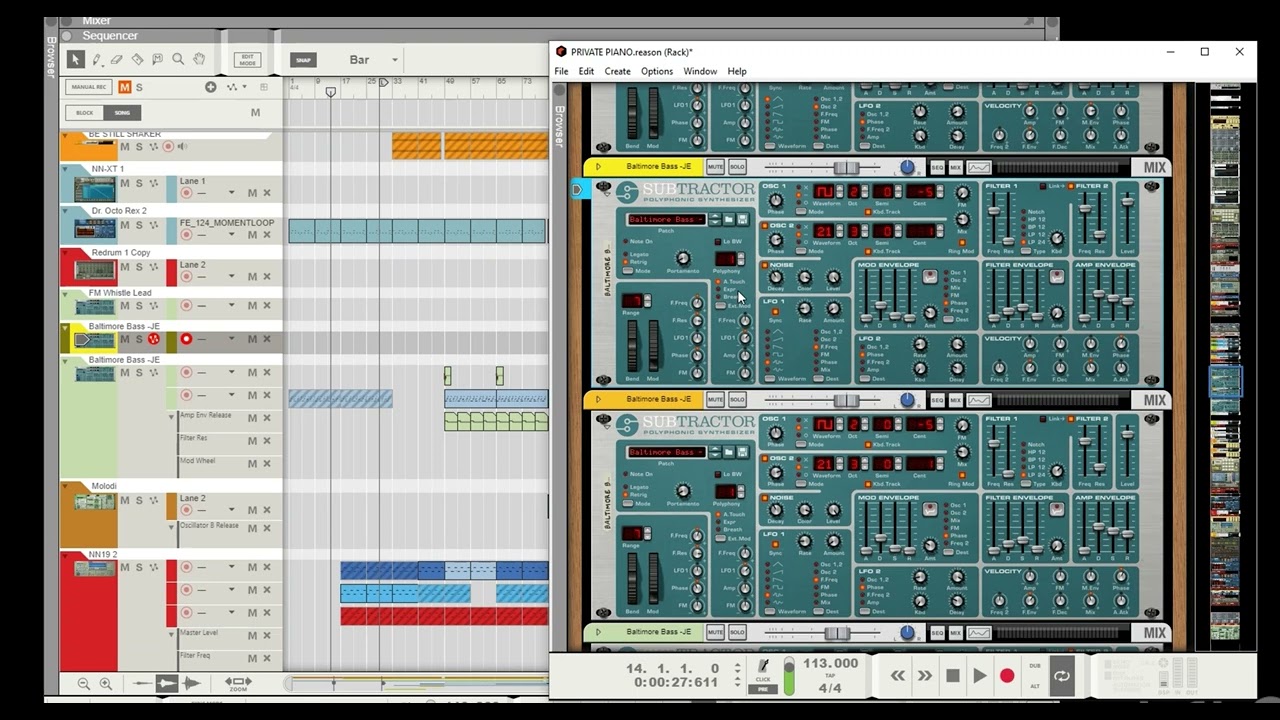Click the Play transport button
Screen dimensions: 1280x720
[x=980, y=676]
